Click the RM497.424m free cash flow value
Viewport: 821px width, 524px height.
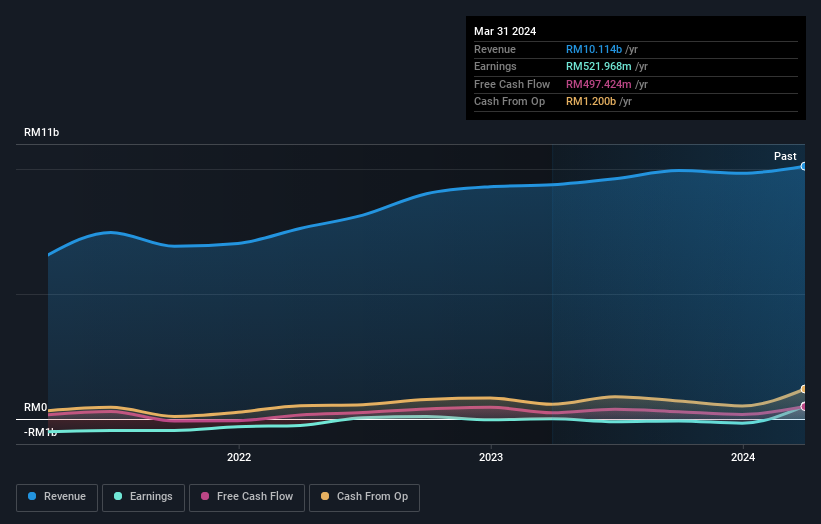pos(598,84)
